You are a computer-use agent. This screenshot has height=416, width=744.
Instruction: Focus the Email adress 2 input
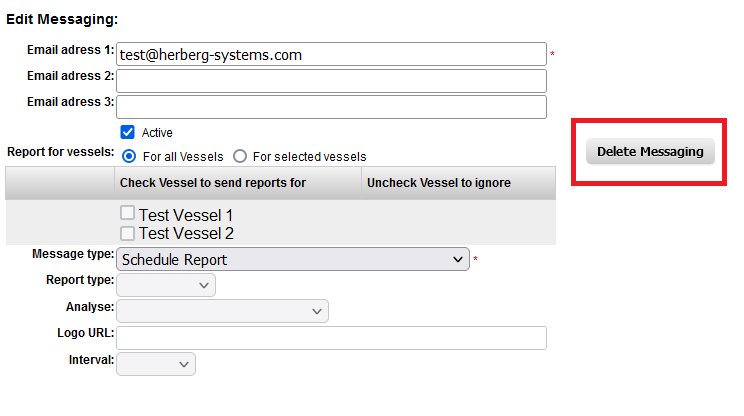[x=331, y=81]
